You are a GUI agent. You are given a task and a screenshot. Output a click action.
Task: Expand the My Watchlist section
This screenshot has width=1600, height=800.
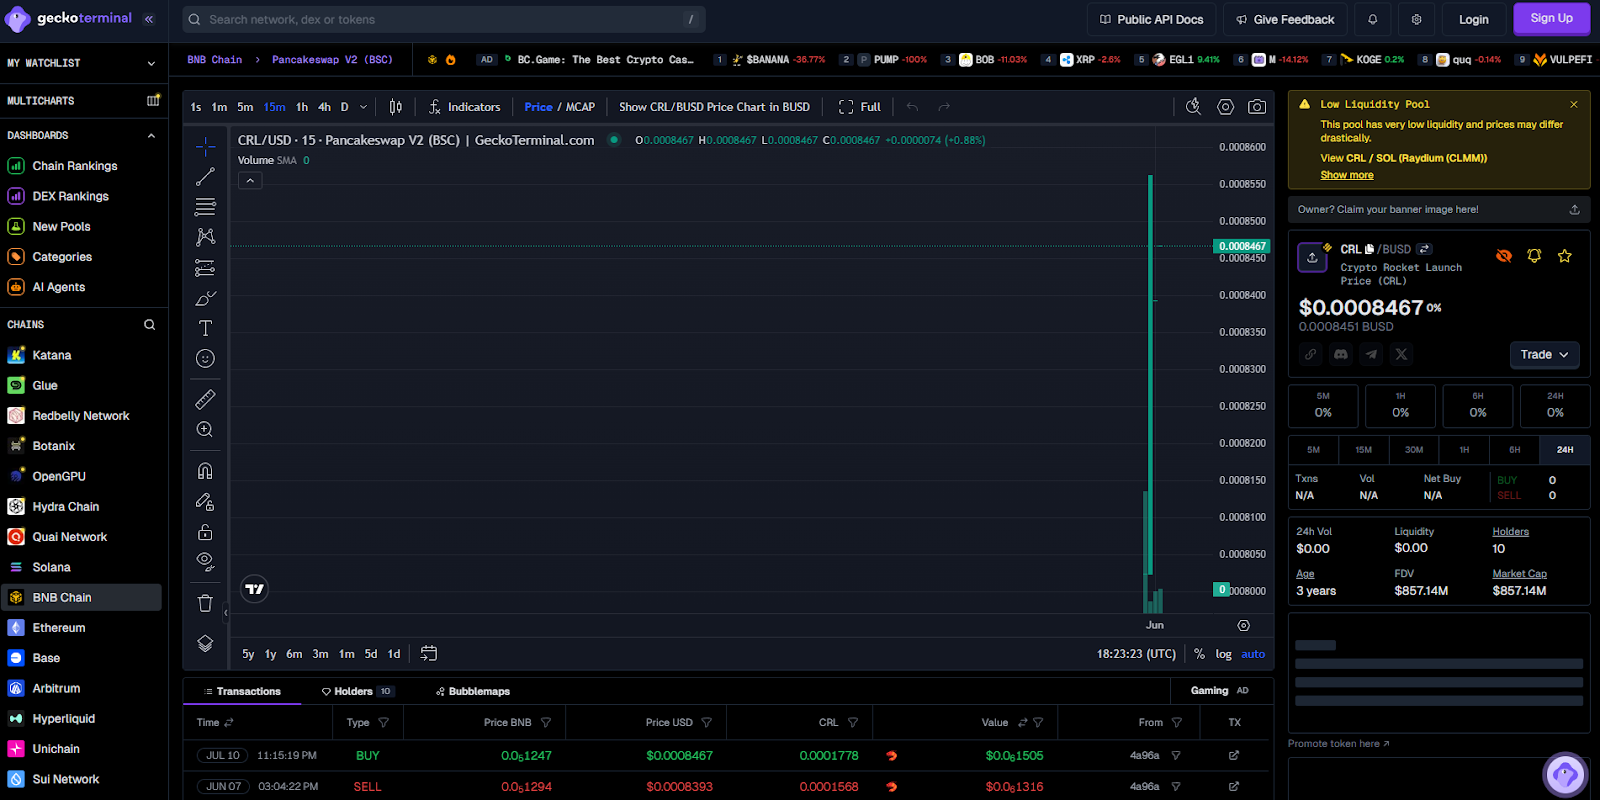click(151, 63)
